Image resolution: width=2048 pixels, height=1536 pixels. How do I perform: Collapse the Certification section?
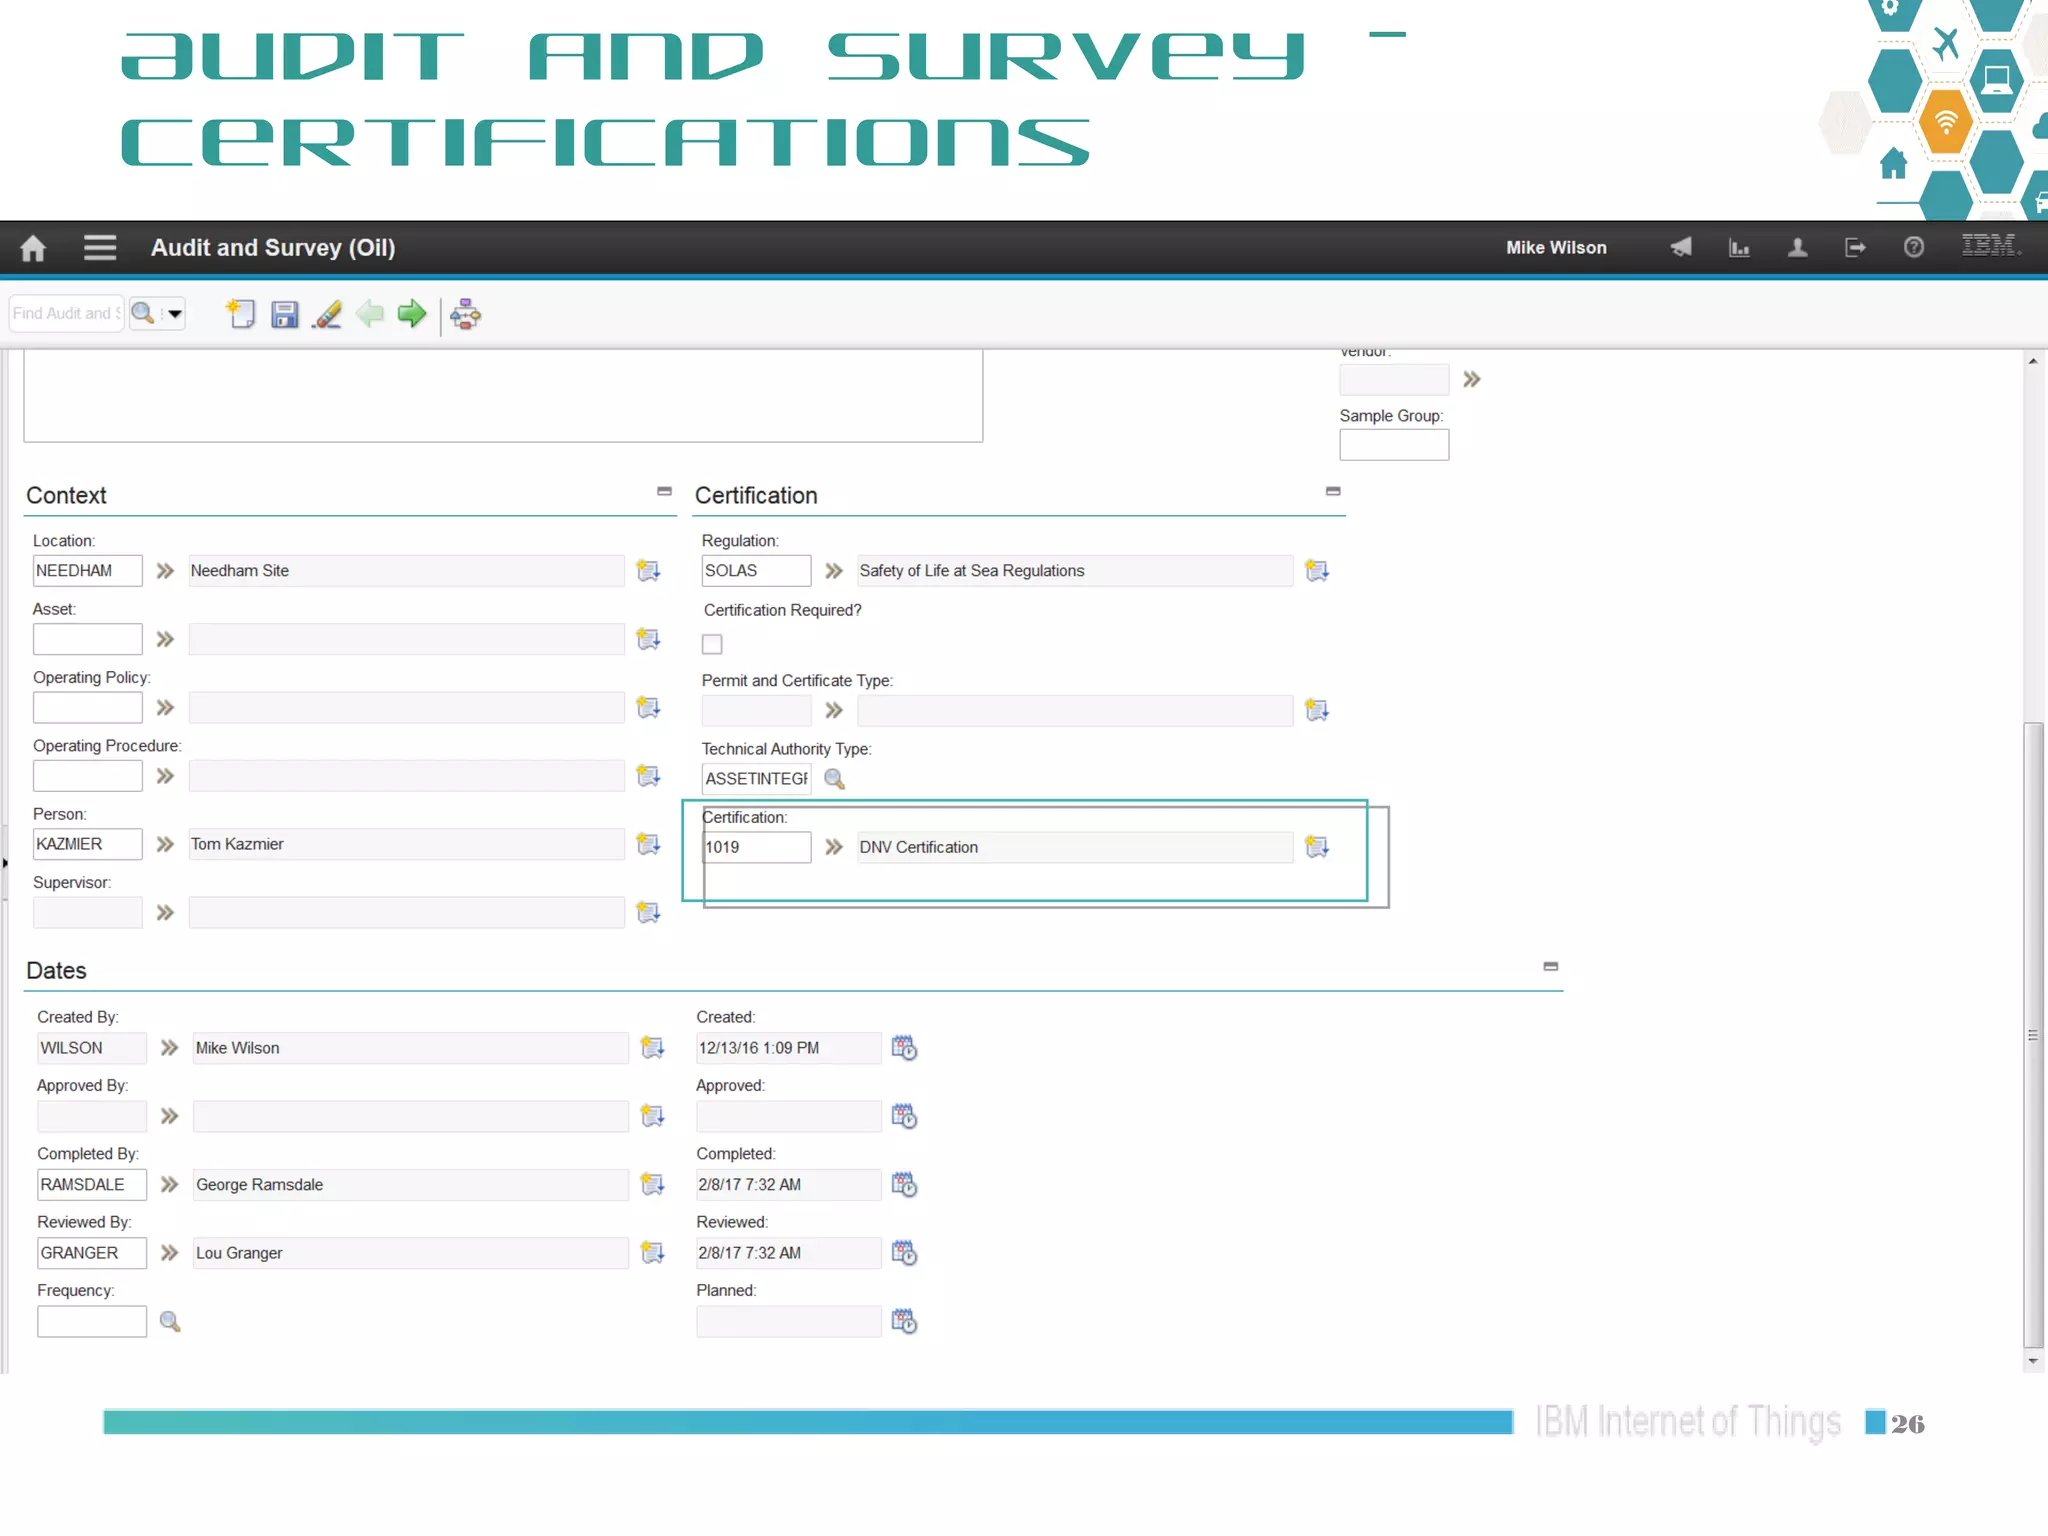(x=1333, y=491)
